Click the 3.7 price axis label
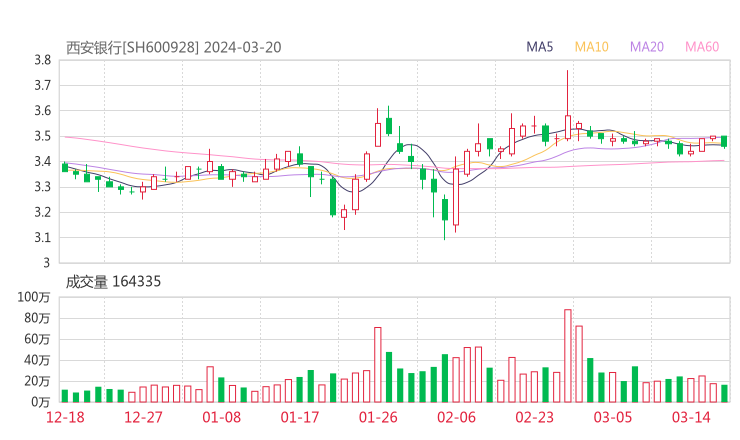 pyautogui.click(x=42, y=85)
